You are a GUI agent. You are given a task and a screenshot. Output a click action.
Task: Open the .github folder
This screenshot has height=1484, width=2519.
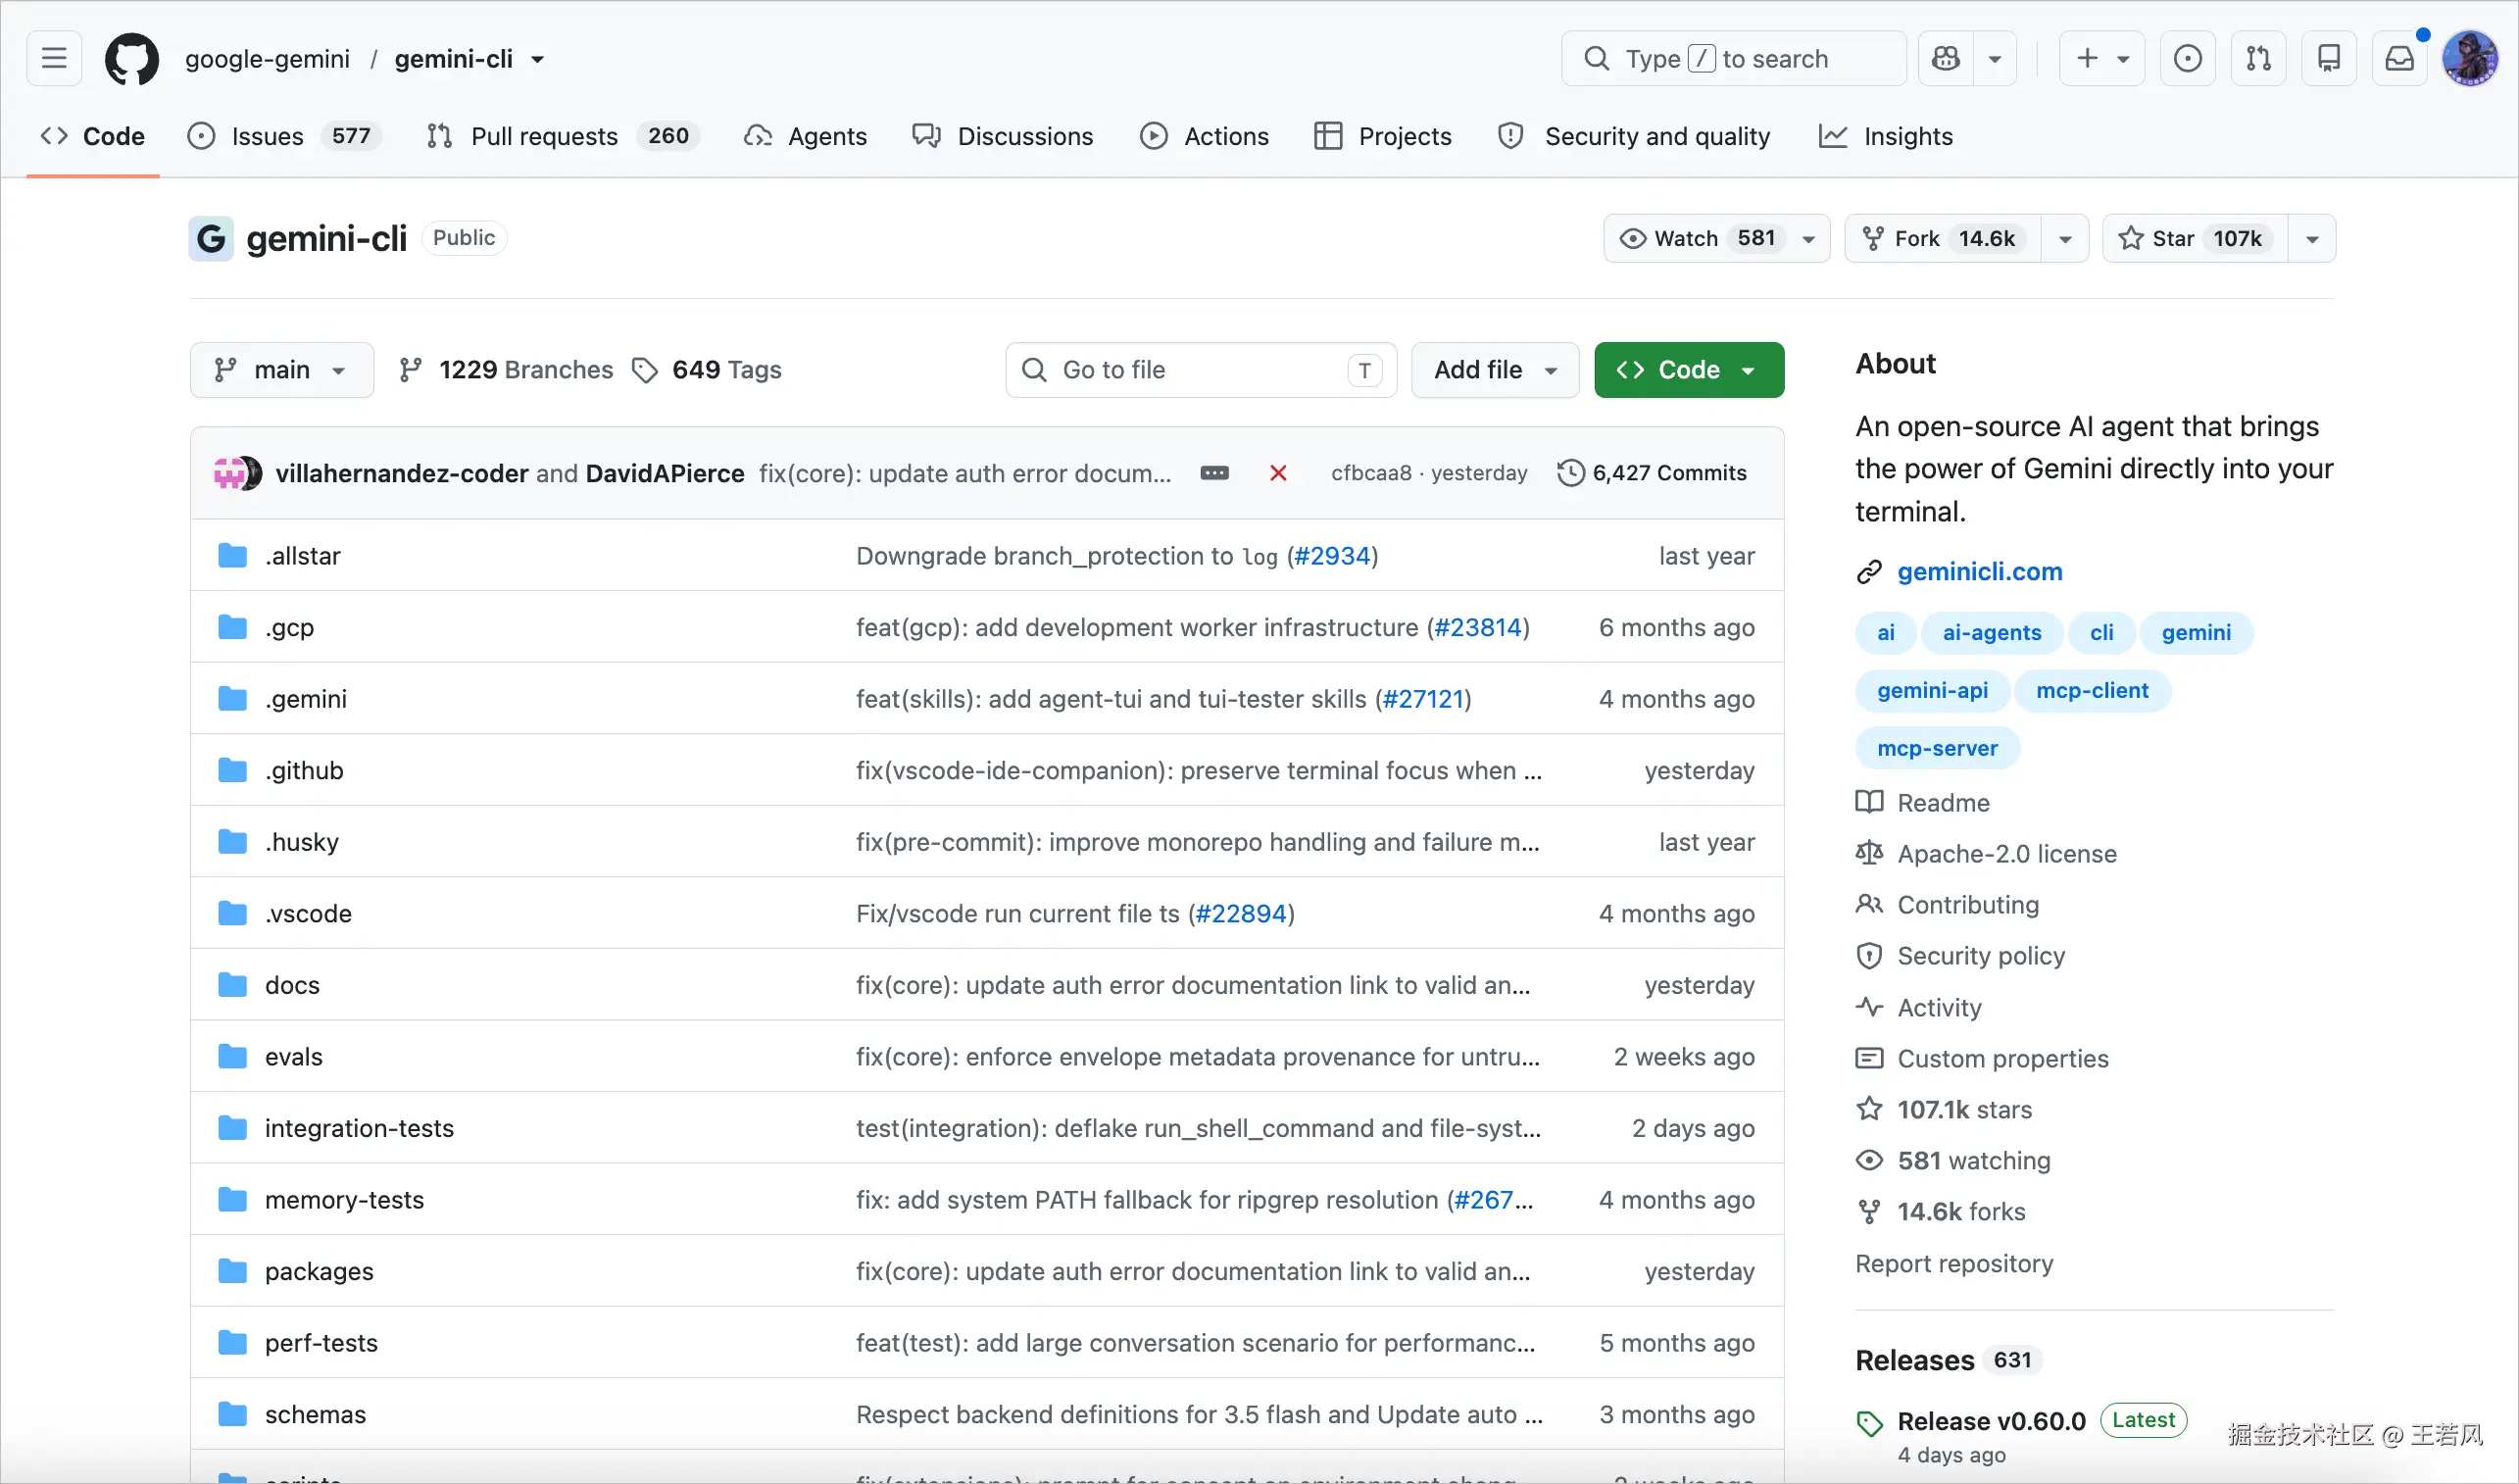coord(304,771)
